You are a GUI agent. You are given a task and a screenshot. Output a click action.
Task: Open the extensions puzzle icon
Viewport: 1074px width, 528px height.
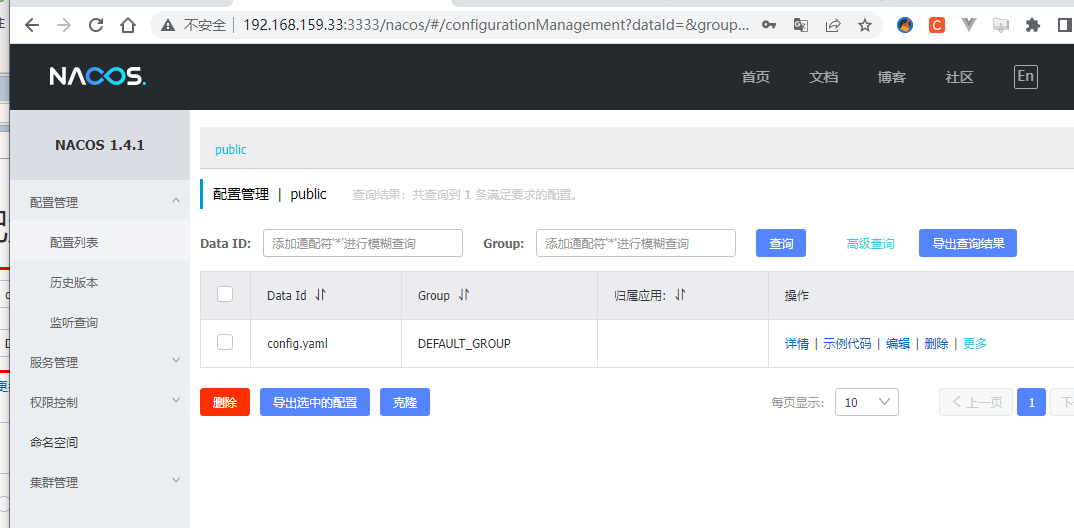click(1032, 25)
